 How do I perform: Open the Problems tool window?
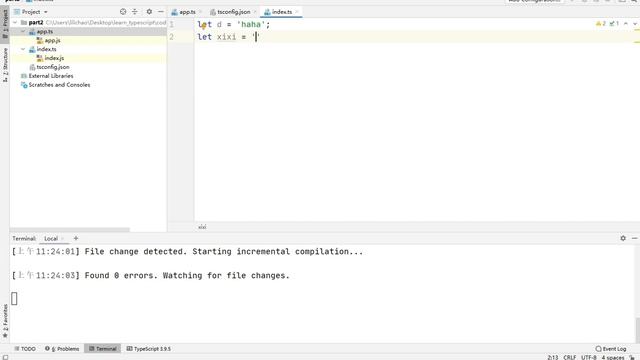(x=62, y=349)
